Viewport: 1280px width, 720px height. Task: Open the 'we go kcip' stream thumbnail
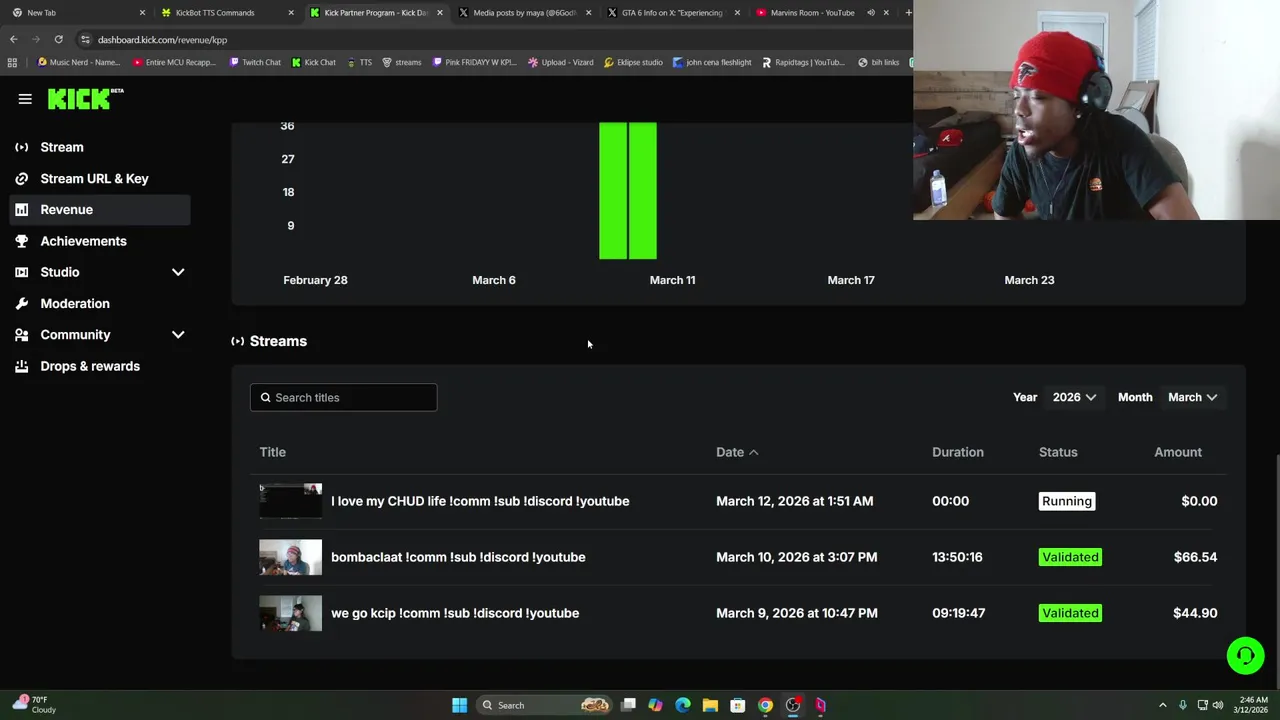coord(290,613)
